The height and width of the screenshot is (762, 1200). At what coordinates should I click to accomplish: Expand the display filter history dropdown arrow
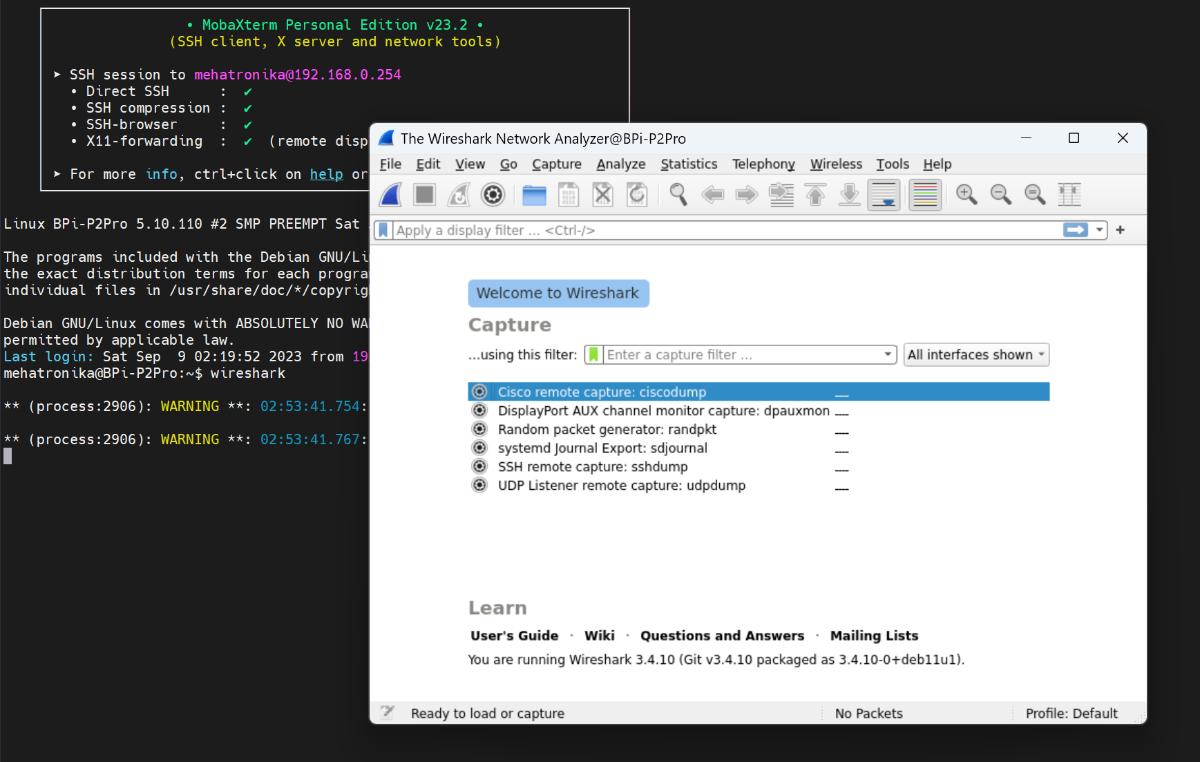[1101, 230]
